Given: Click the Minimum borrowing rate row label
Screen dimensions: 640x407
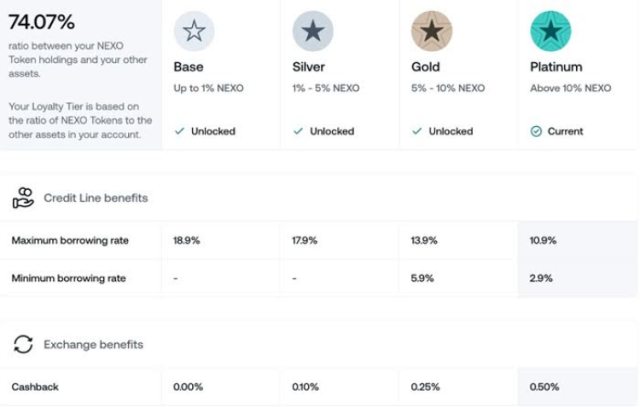Looking at the screenshot, I should pyautogui.click(x=69, y=278).
